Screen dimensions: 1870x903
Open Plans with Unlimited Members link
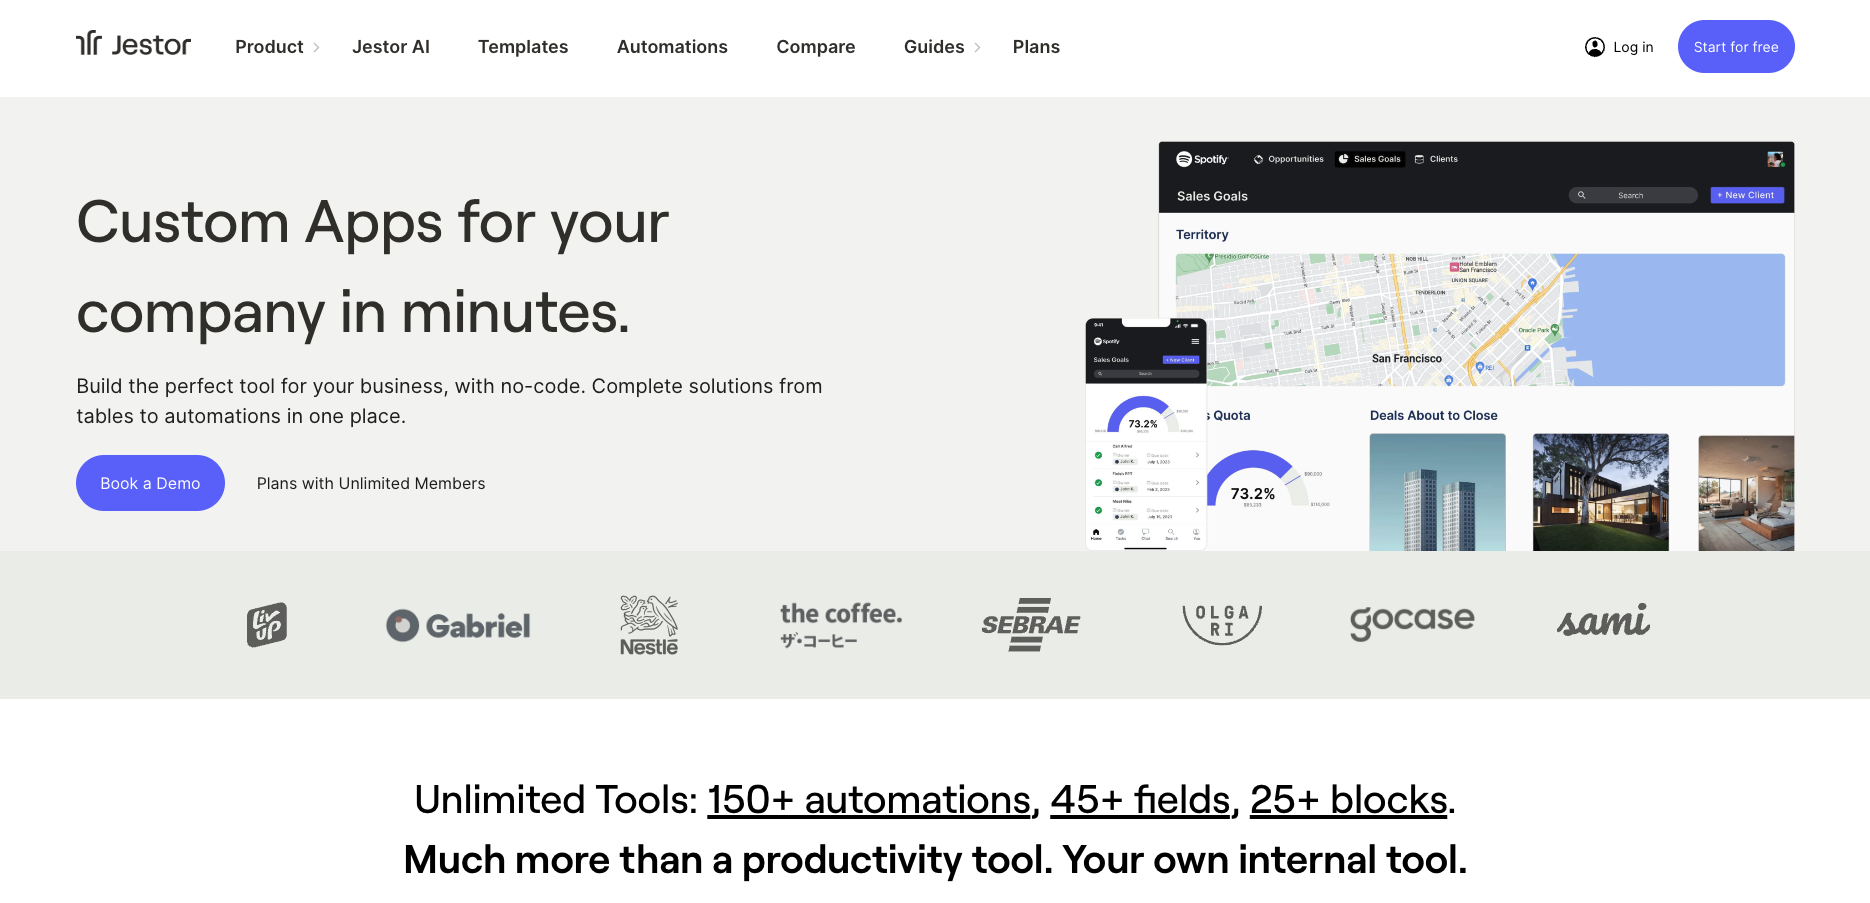click(371, 483)
